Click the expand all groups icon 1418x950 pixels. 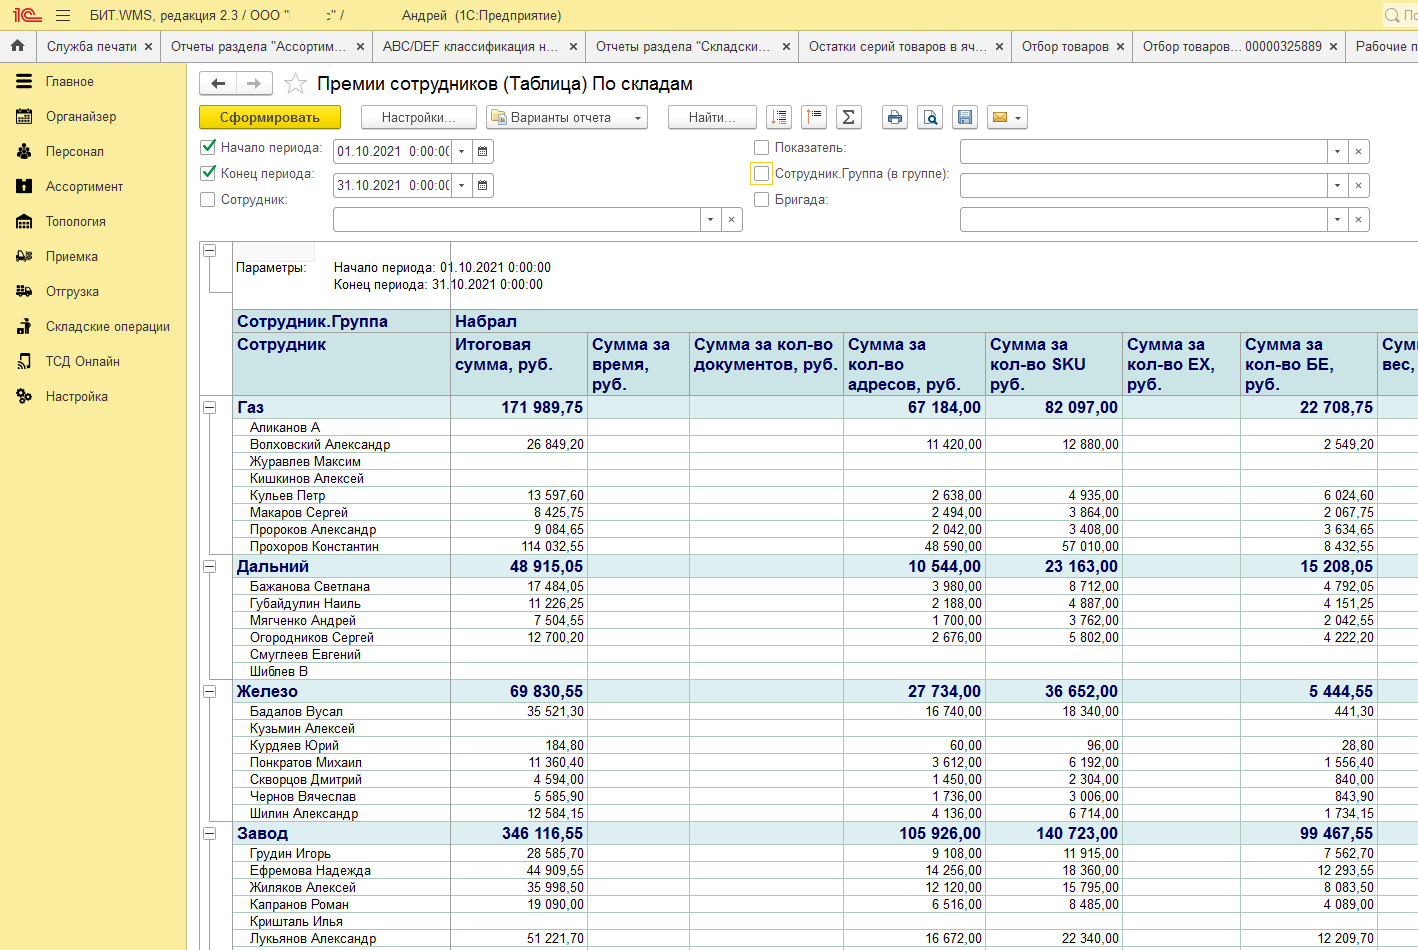click(778, 117)
